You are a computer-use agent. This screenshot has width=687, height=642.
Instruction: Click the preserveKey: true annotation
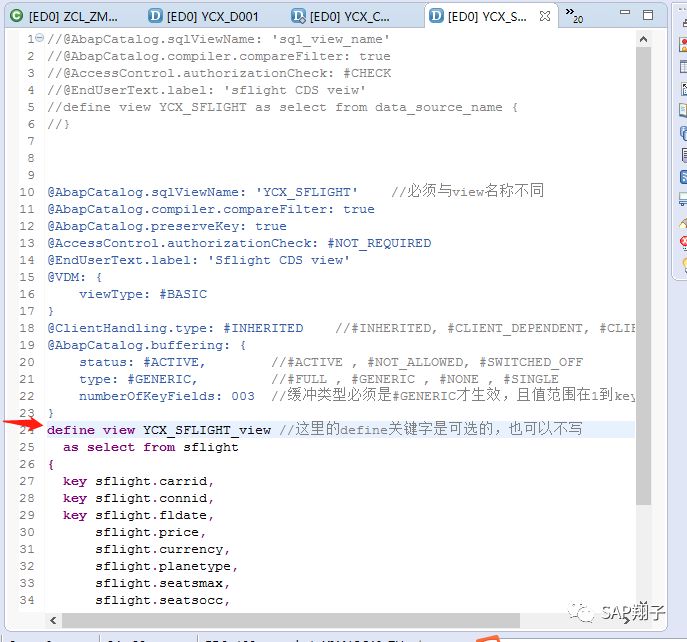[167, 227]
